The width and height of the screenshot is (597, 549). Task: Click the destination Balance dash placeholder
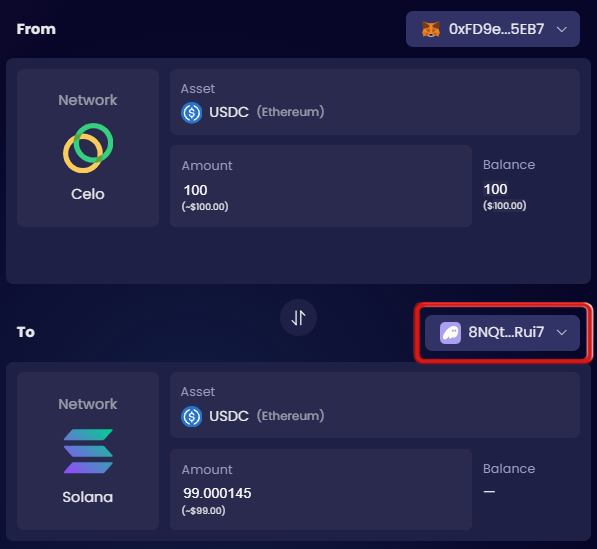(489, 492)
